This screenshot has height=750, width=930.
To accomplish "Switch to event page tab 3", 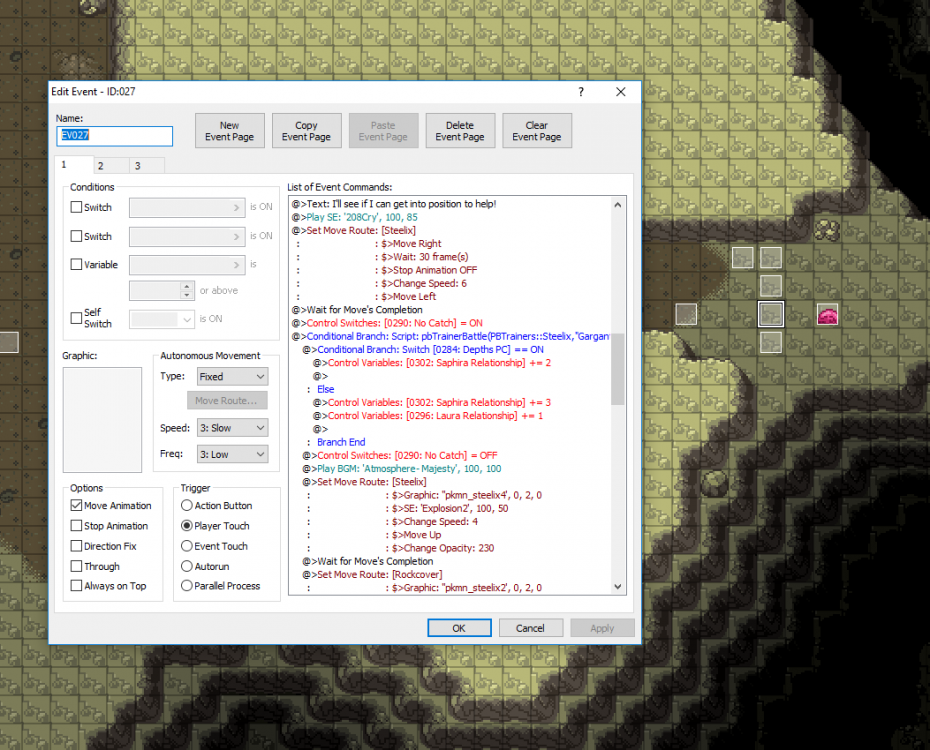I will [137, 166].
